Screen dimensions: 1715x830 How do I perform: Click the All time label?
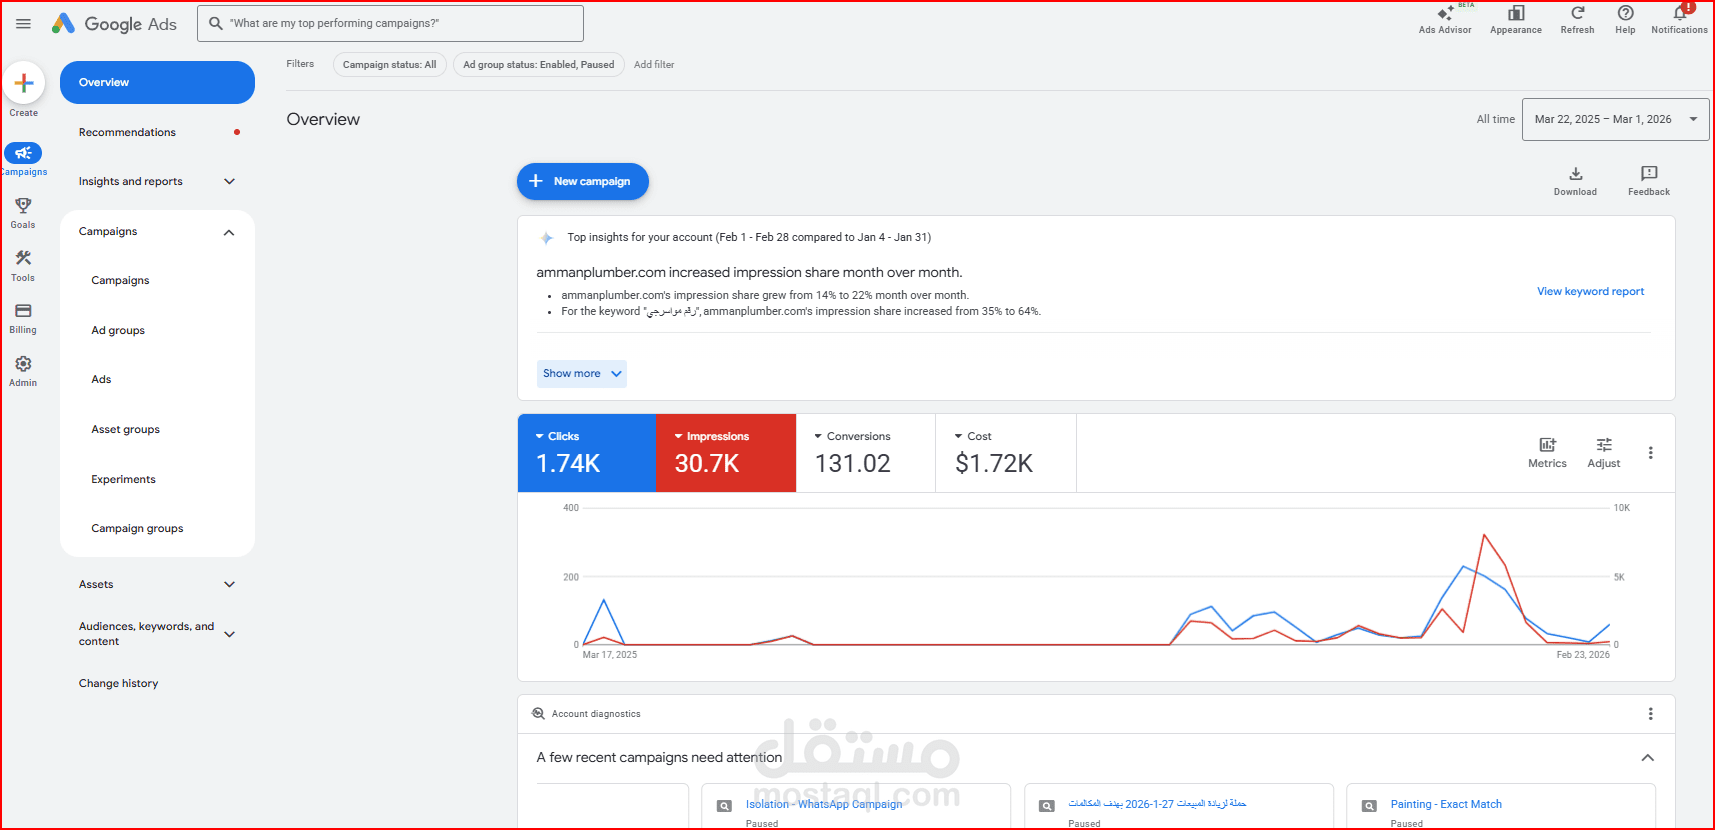pos(1495,120)
